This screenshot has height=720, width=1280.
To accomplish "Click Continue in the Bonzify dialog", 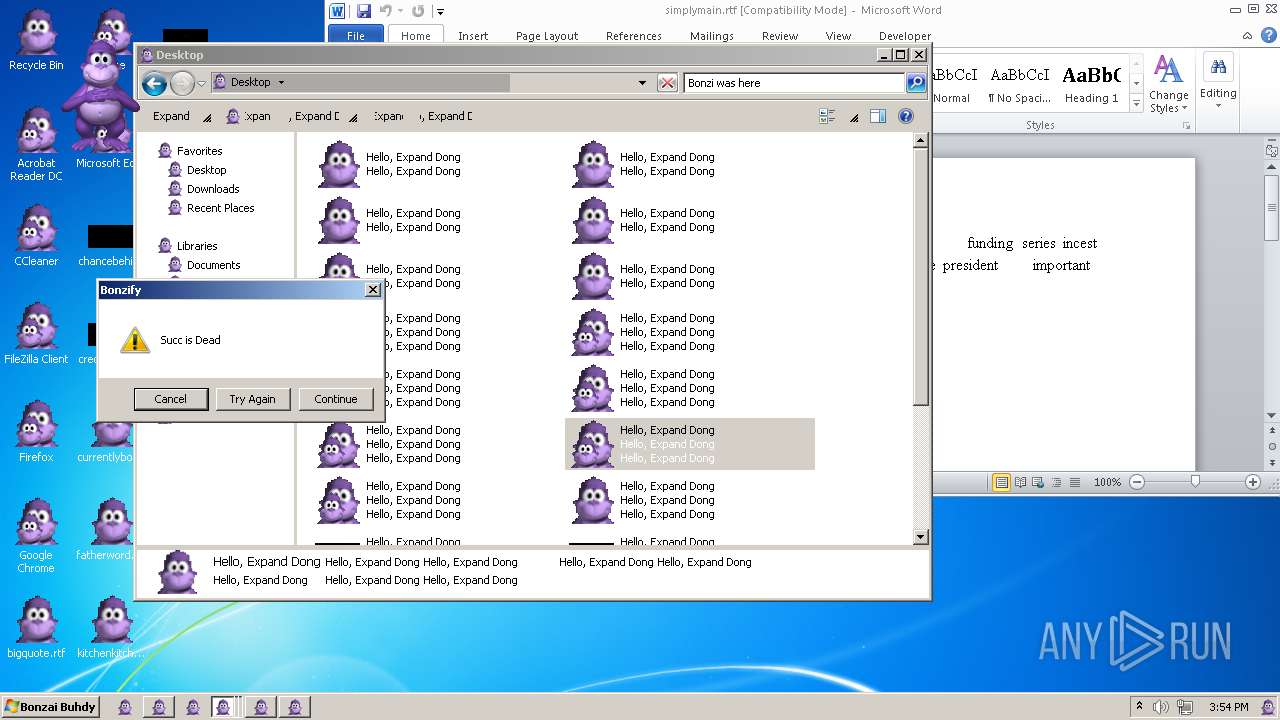I will point(336,399).
